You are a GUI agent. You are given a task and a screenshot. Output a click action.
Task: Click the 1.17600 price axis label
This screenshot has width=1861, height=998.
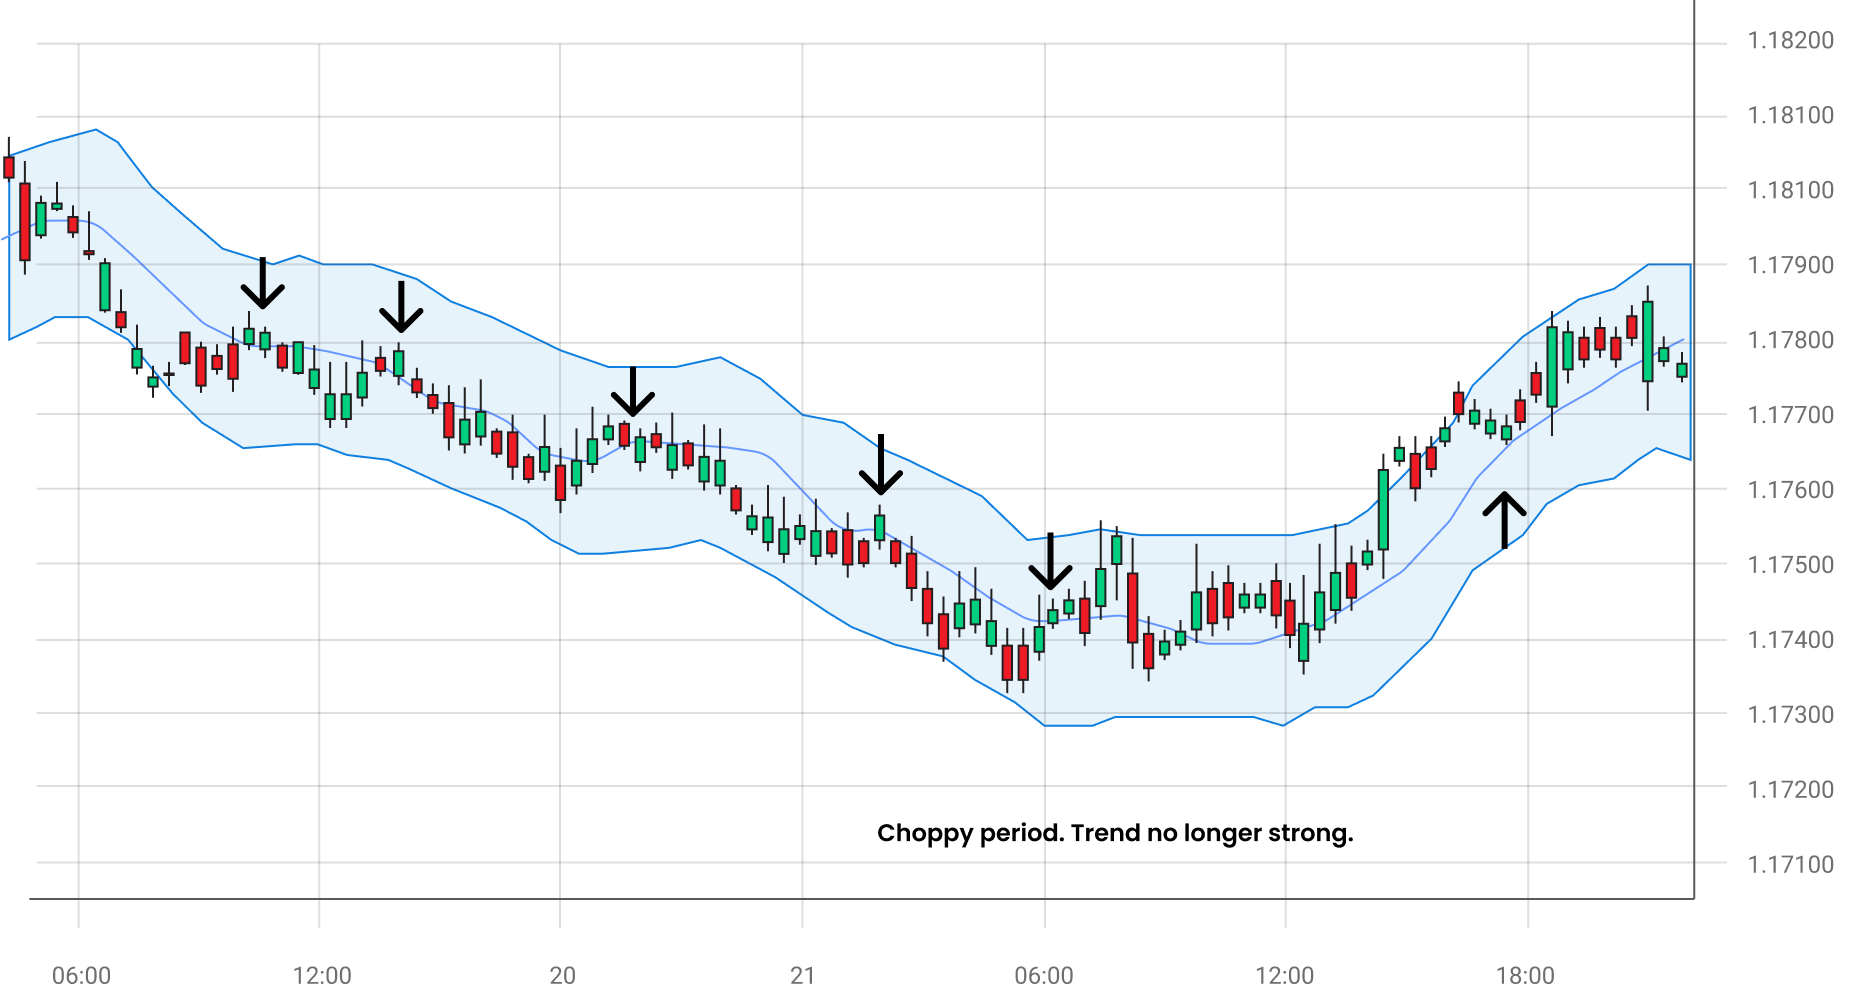pyautogui.click(x=1790, y=491)
